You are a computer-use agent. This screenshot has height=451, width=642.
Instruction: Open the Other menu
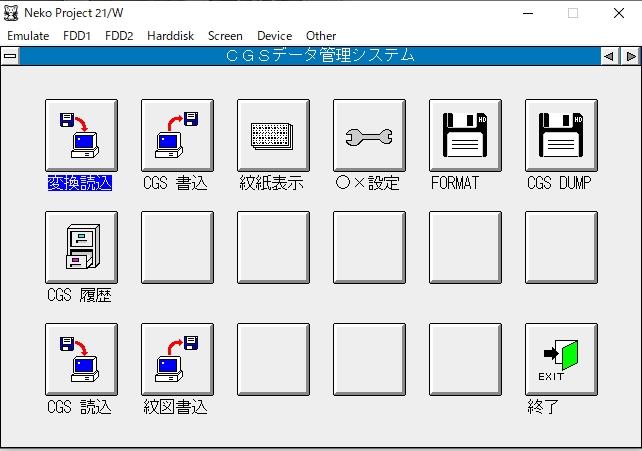click(321, 36)
